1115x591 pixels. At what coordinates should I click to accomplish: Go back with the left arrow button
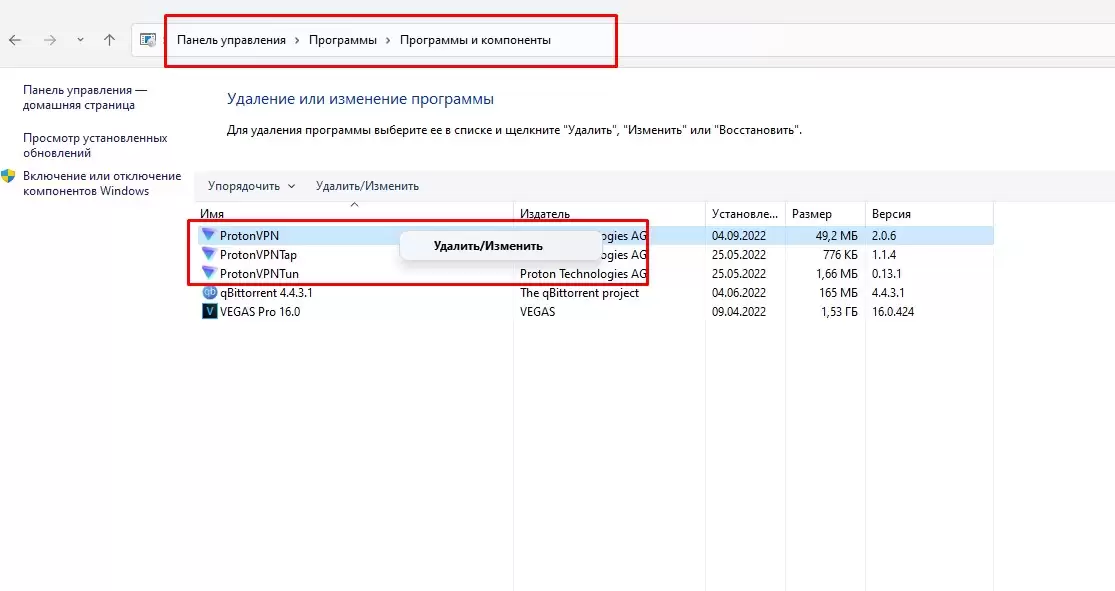click(15, 41)
